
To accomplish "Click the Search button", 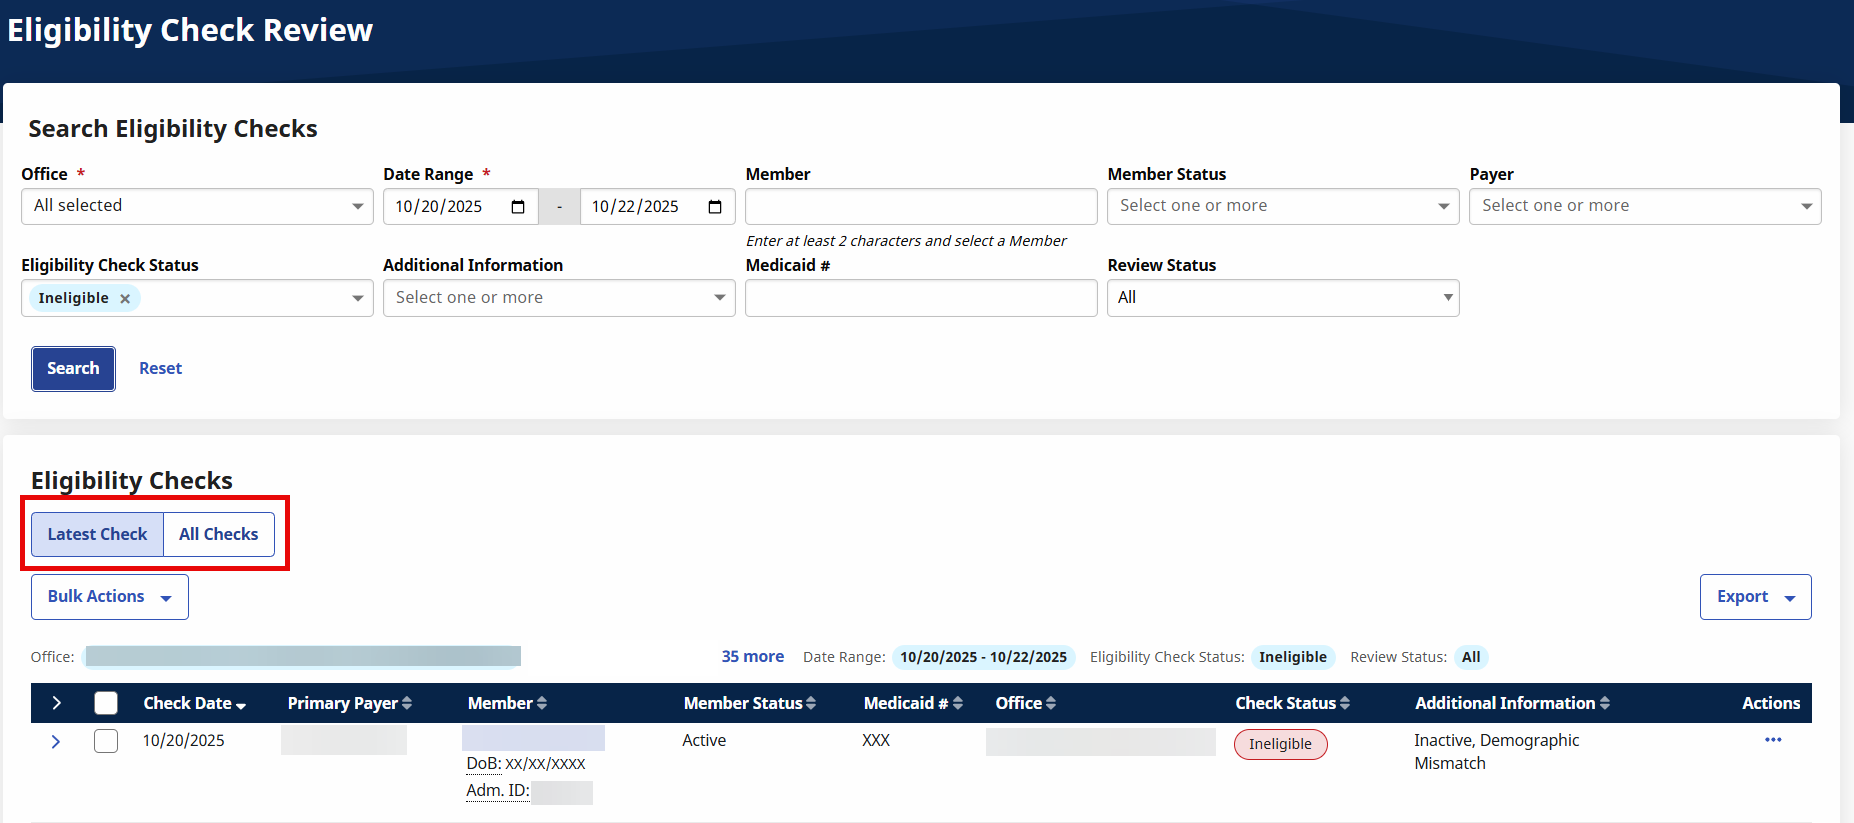I will tap(73, 369).
